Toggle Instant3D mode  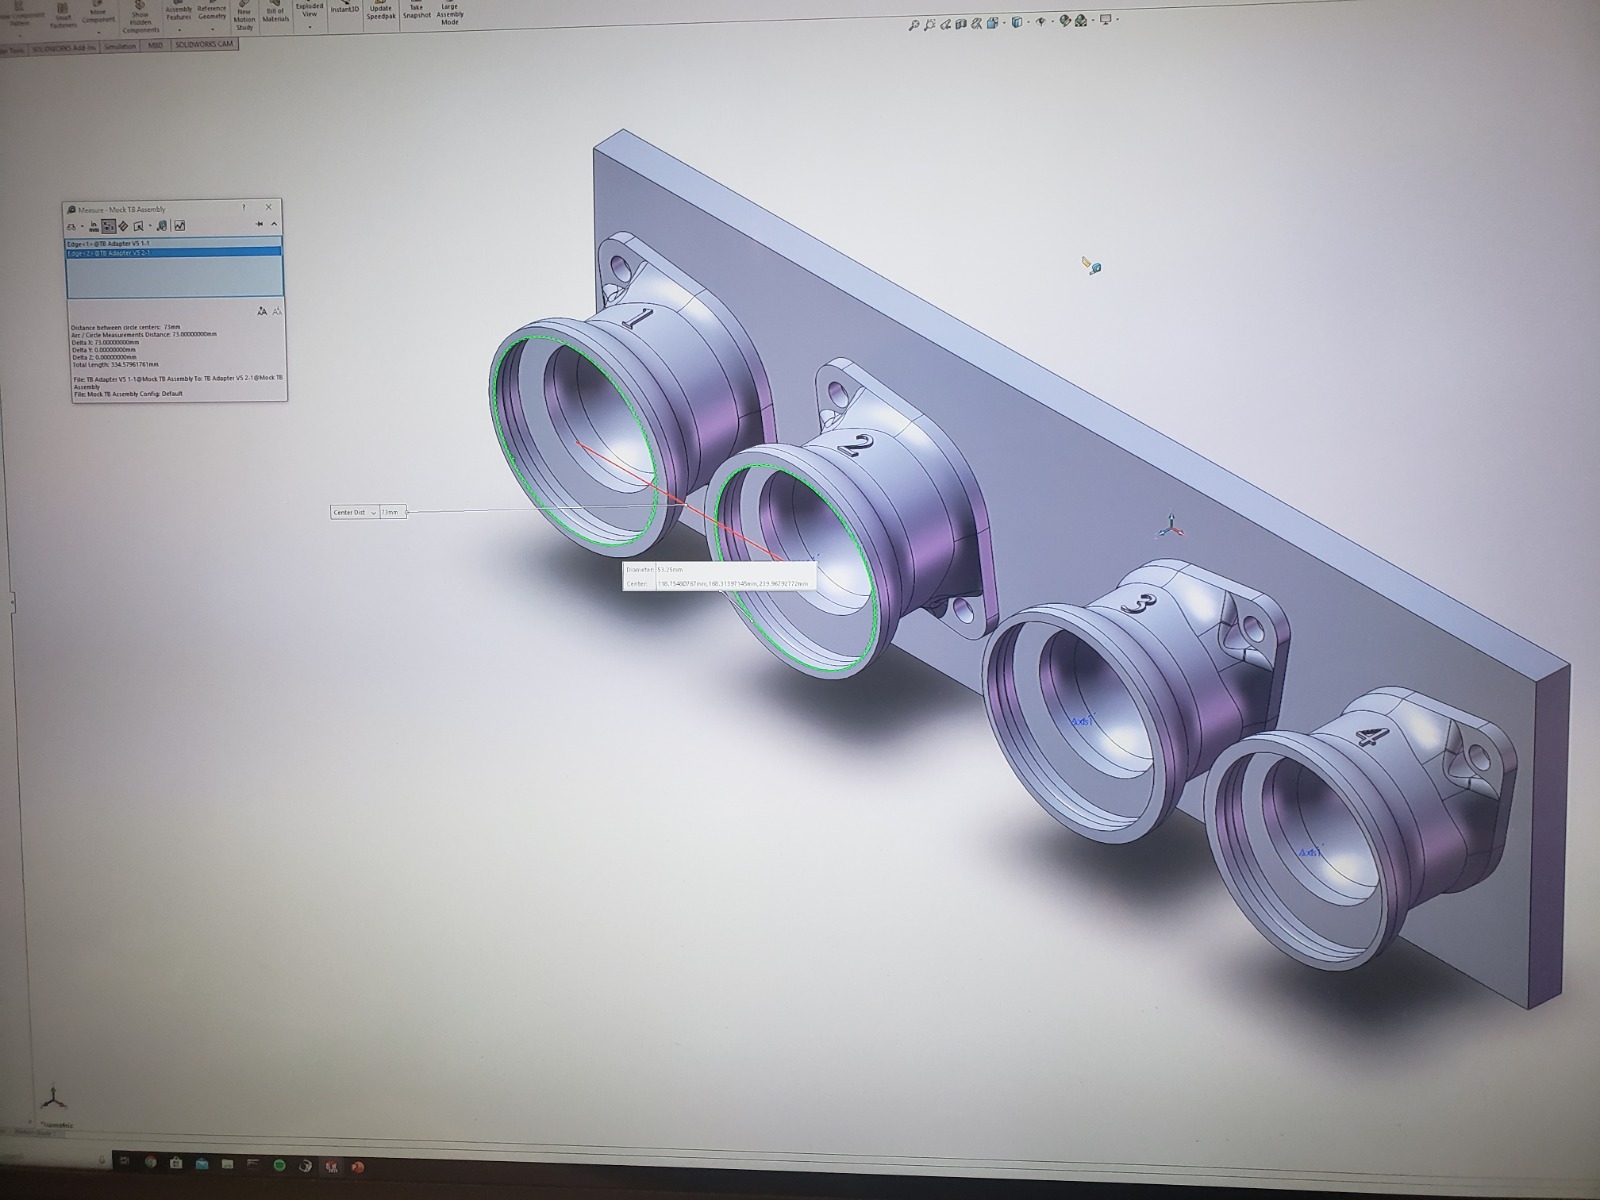click(x=345, y=9)
